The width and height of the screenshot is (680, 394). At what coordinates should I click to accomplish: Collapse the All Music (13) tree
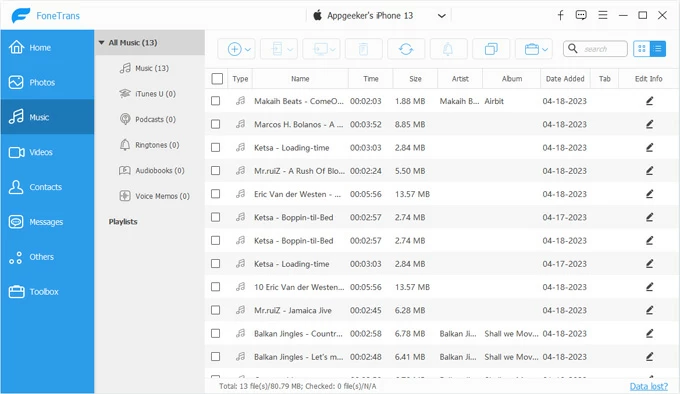point(101,42)
